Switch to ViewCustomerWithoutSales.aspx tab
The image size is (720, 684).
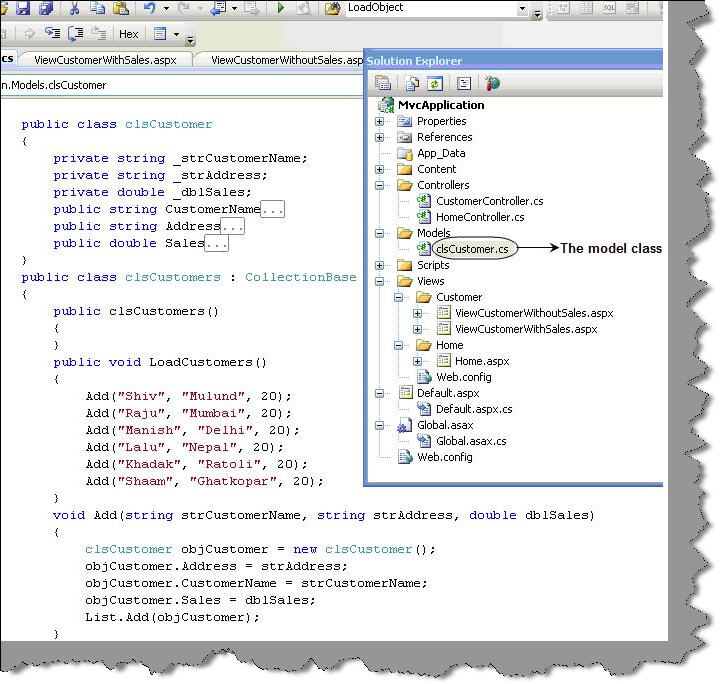click(285, 60)
